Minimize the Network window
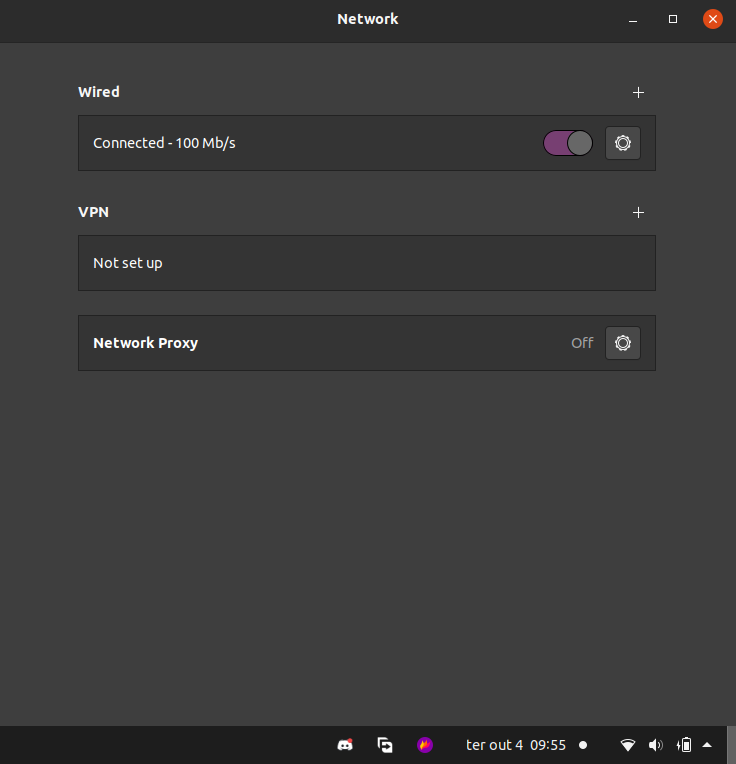Viewport: 736px width, 764px height. (633, 19)
